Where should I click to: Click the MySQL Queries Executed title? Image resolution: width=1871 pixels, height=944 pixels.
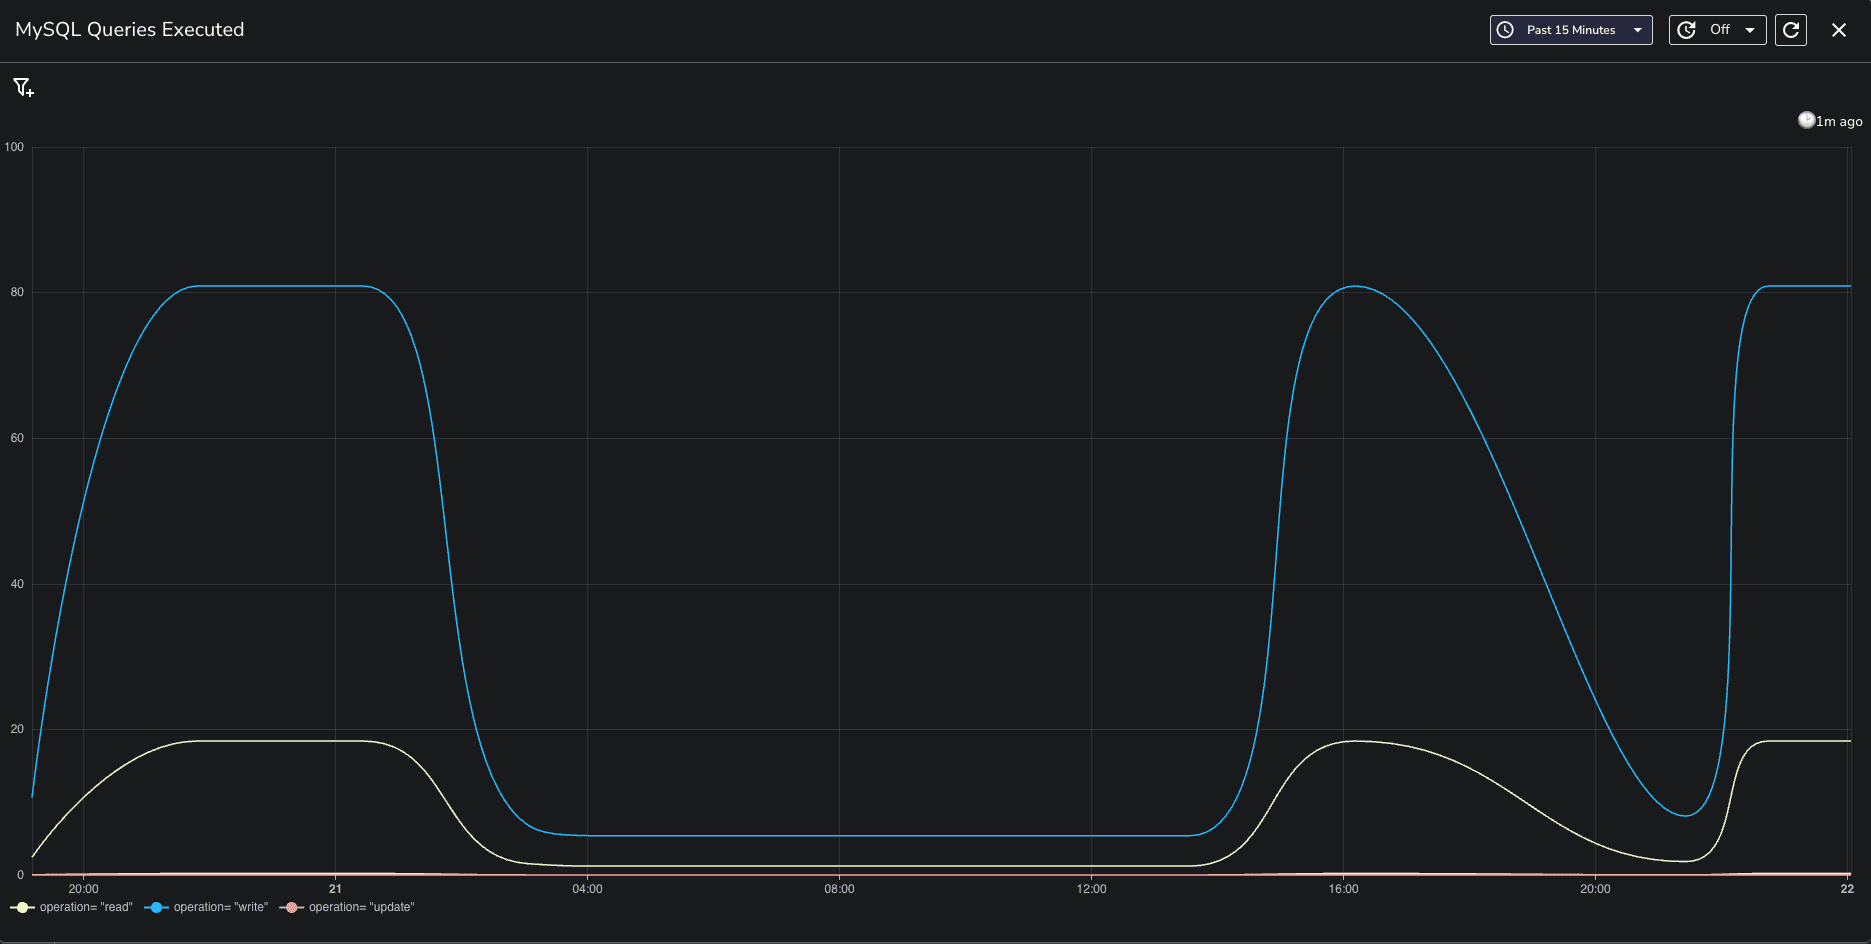[130, 30]
